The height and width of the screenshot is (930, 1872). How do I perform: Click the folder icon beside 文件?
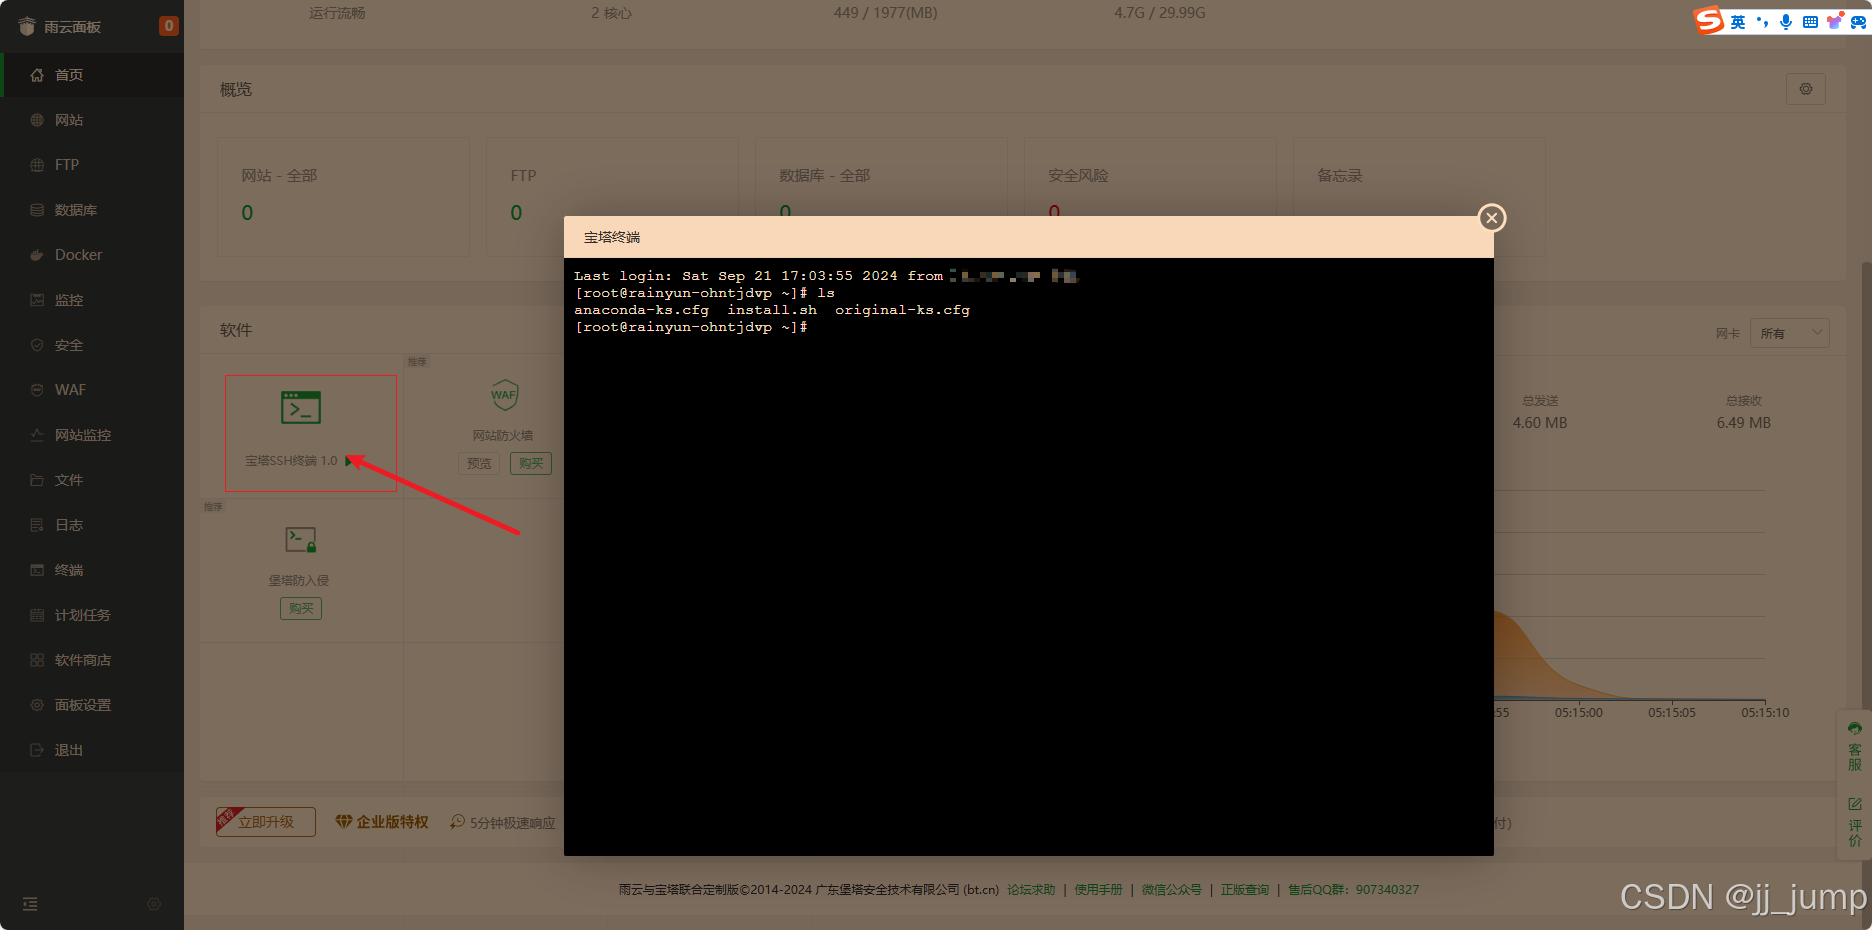point(37,480)
